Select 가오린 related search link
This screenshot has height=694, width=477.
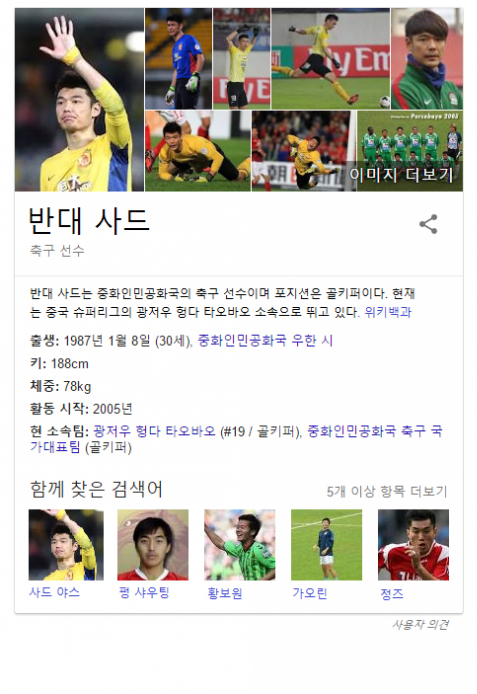[309, 593]
